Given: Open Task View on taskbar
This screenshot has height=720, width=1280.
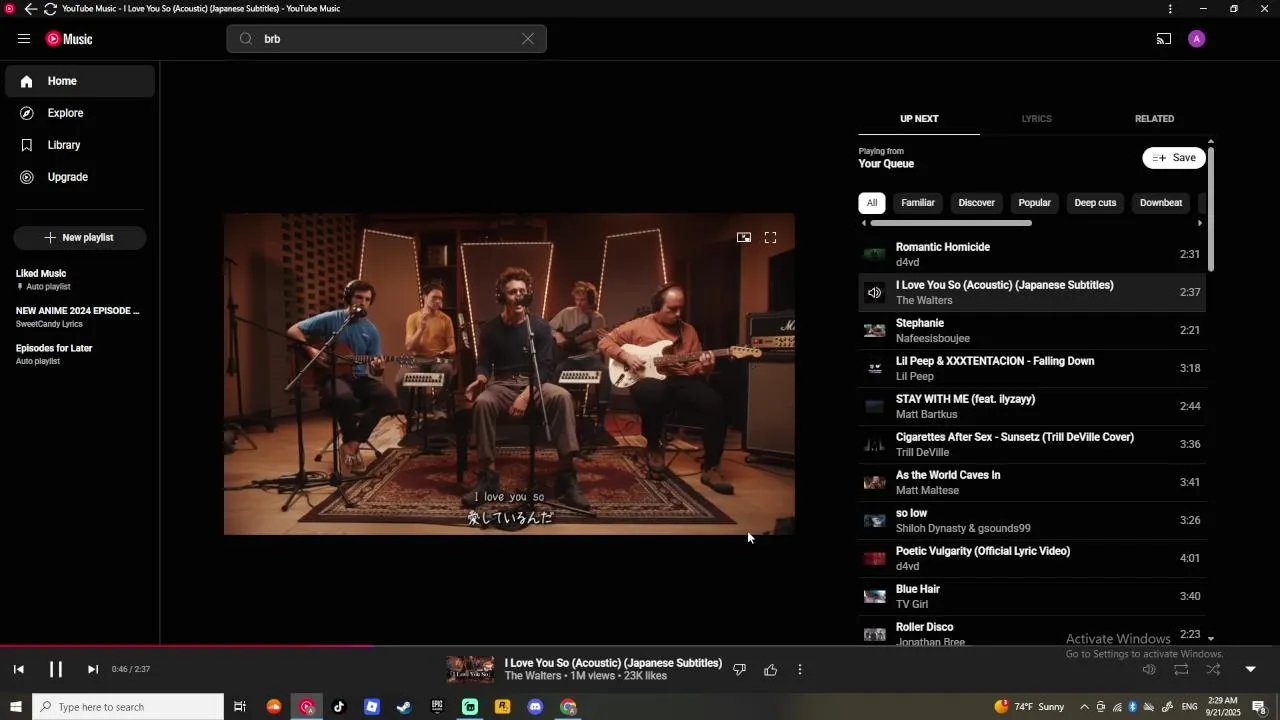Looking at the screenshot, I should coord(240,707).
